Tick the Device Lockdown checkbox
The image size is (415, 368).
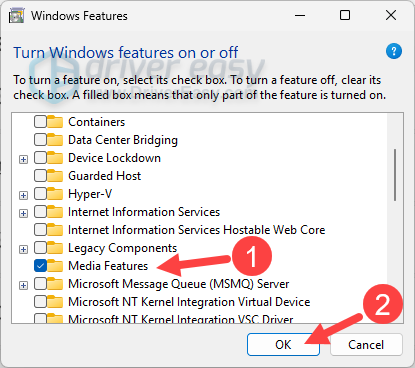[x=40, y=158]
